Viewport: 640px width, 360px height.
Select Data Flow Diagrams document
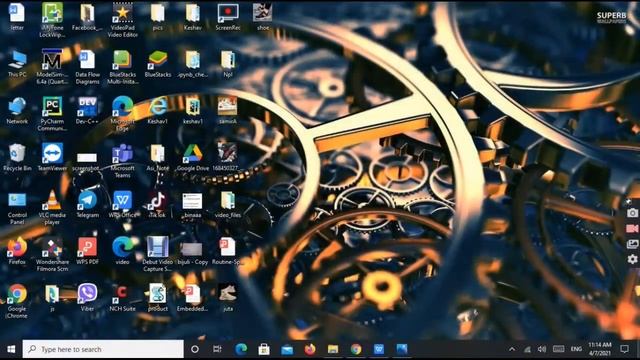(x=87, y=67)
